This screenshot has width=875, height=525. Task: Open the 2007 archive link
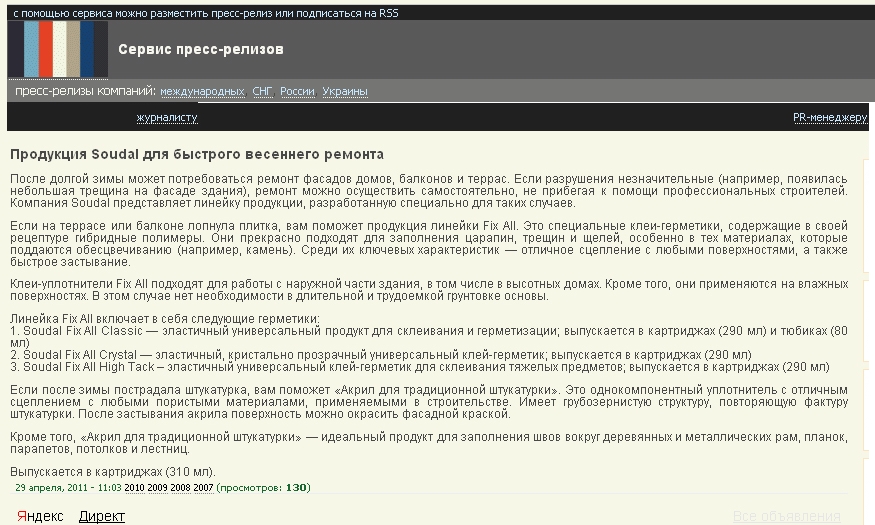(x=203, y=488)
